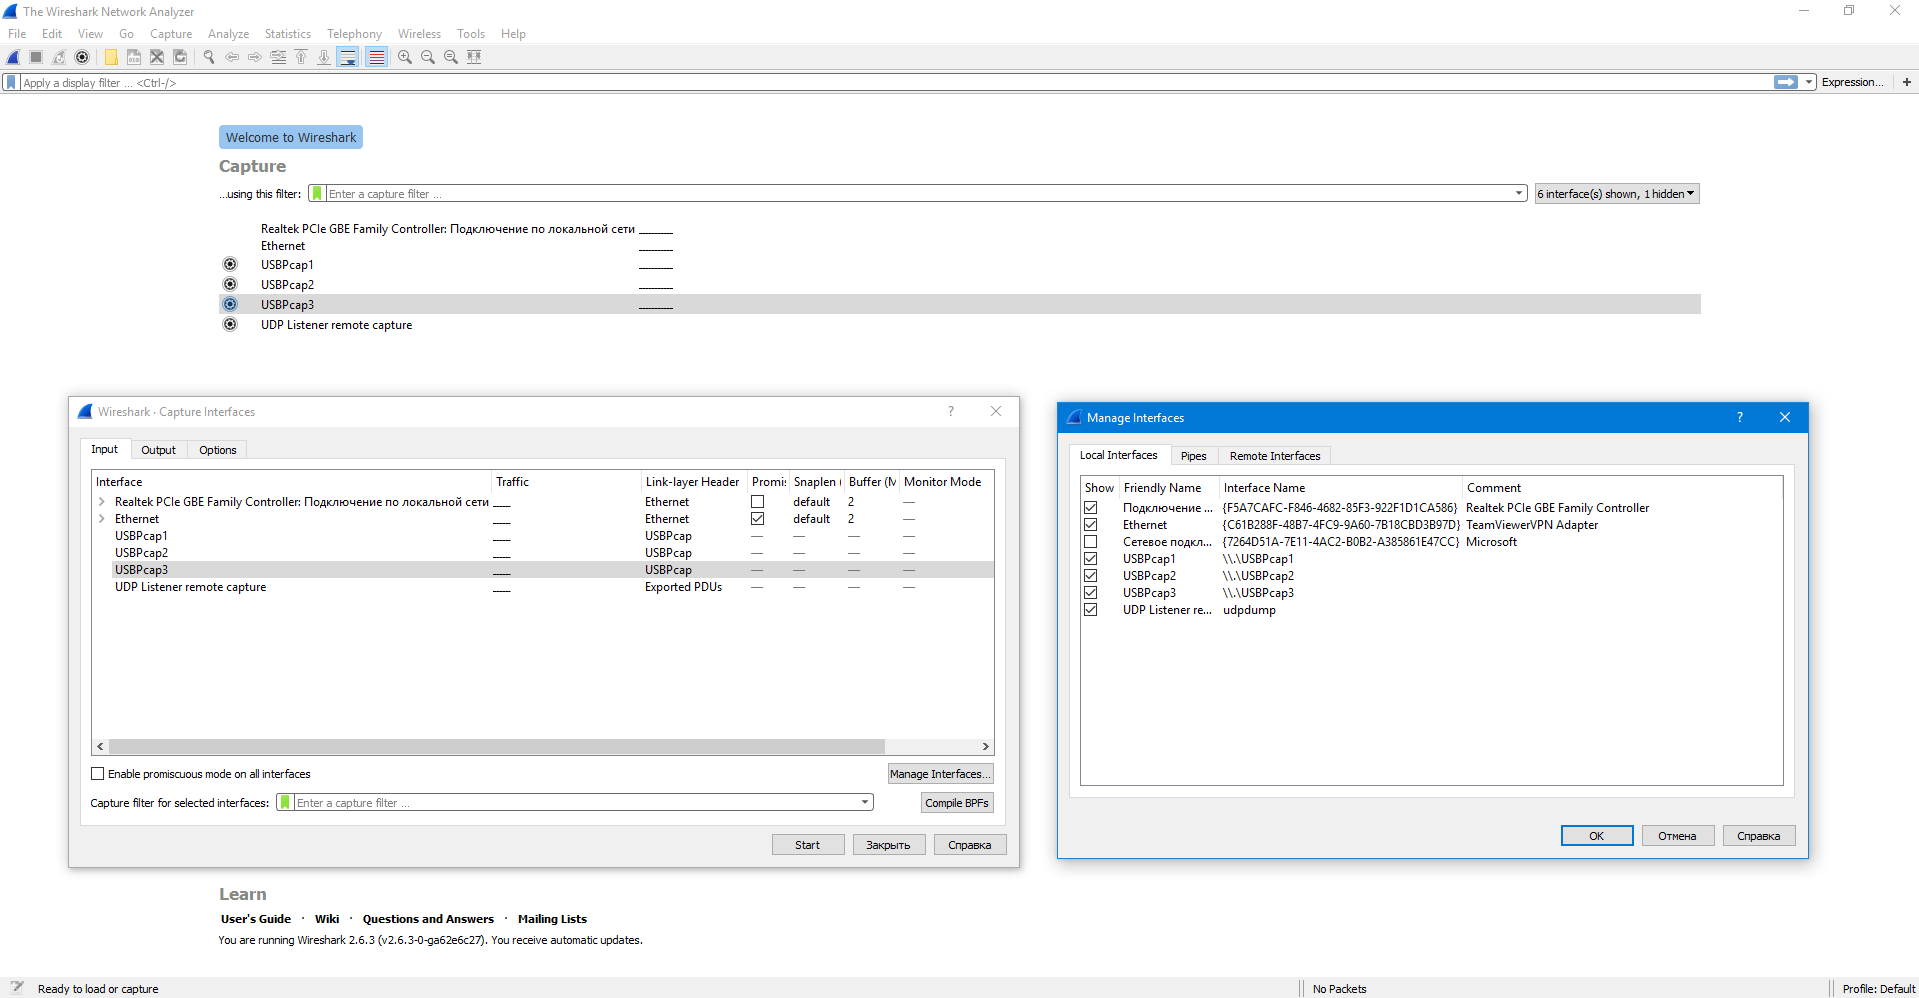
Task: Switch to the Options tab
Action: coord(217,450)
